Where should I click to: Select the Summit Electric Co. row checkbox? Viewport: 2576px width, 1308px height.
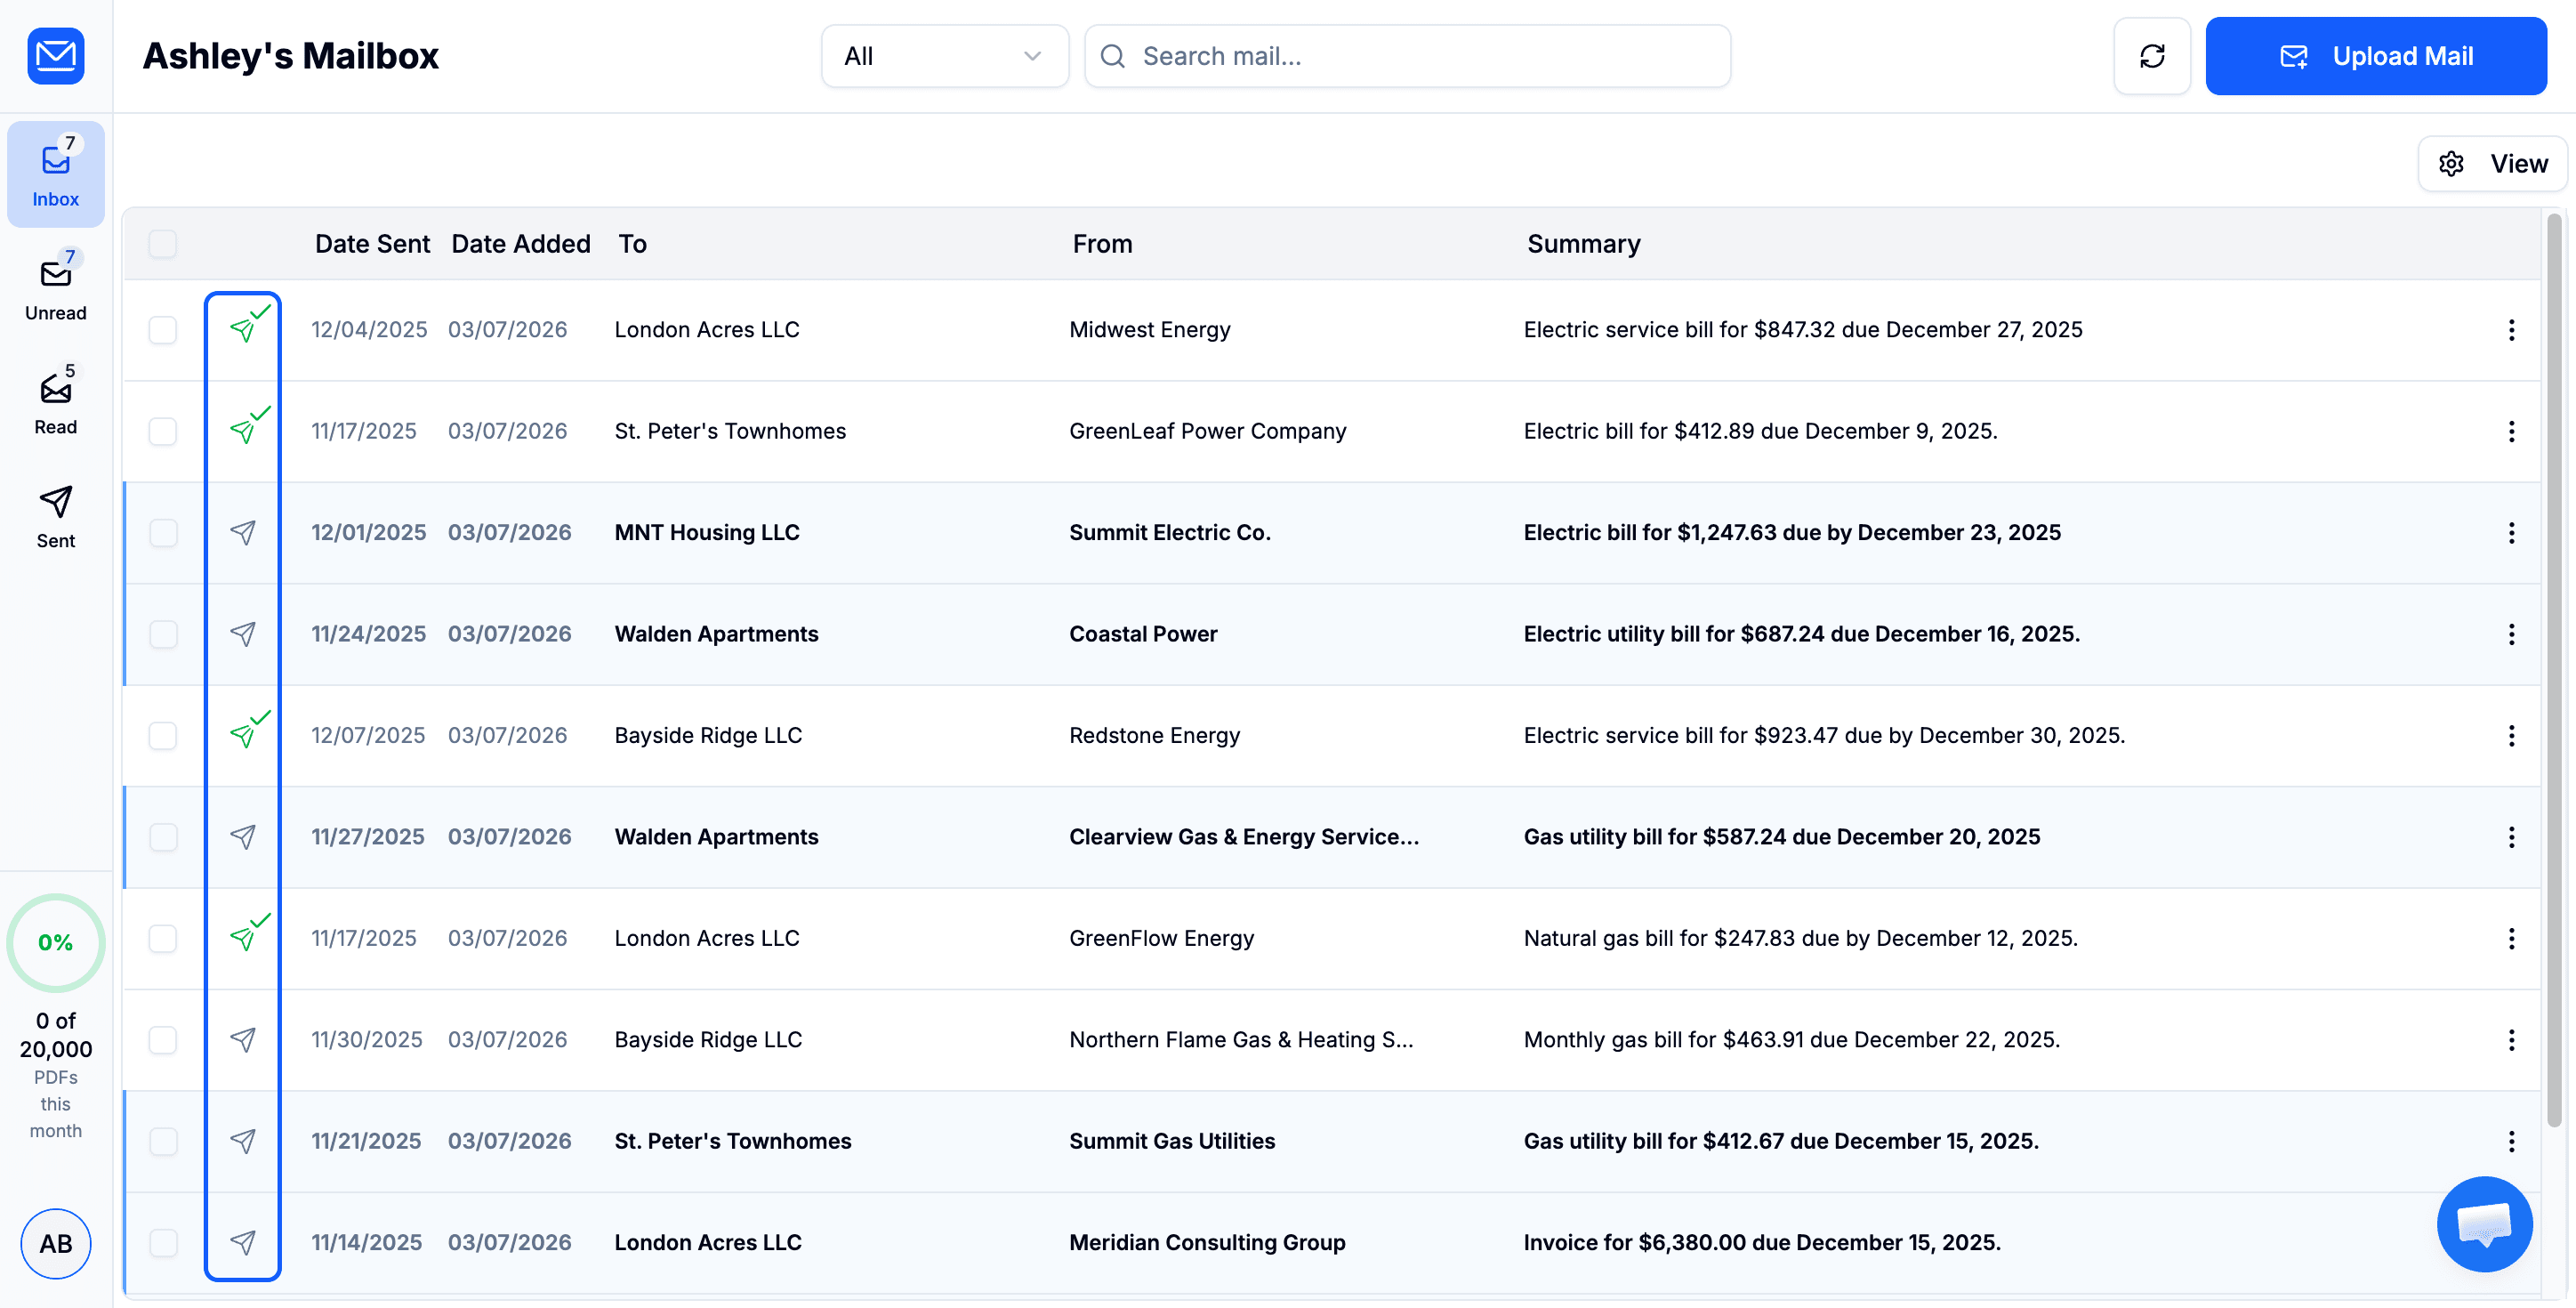point(163,532)
